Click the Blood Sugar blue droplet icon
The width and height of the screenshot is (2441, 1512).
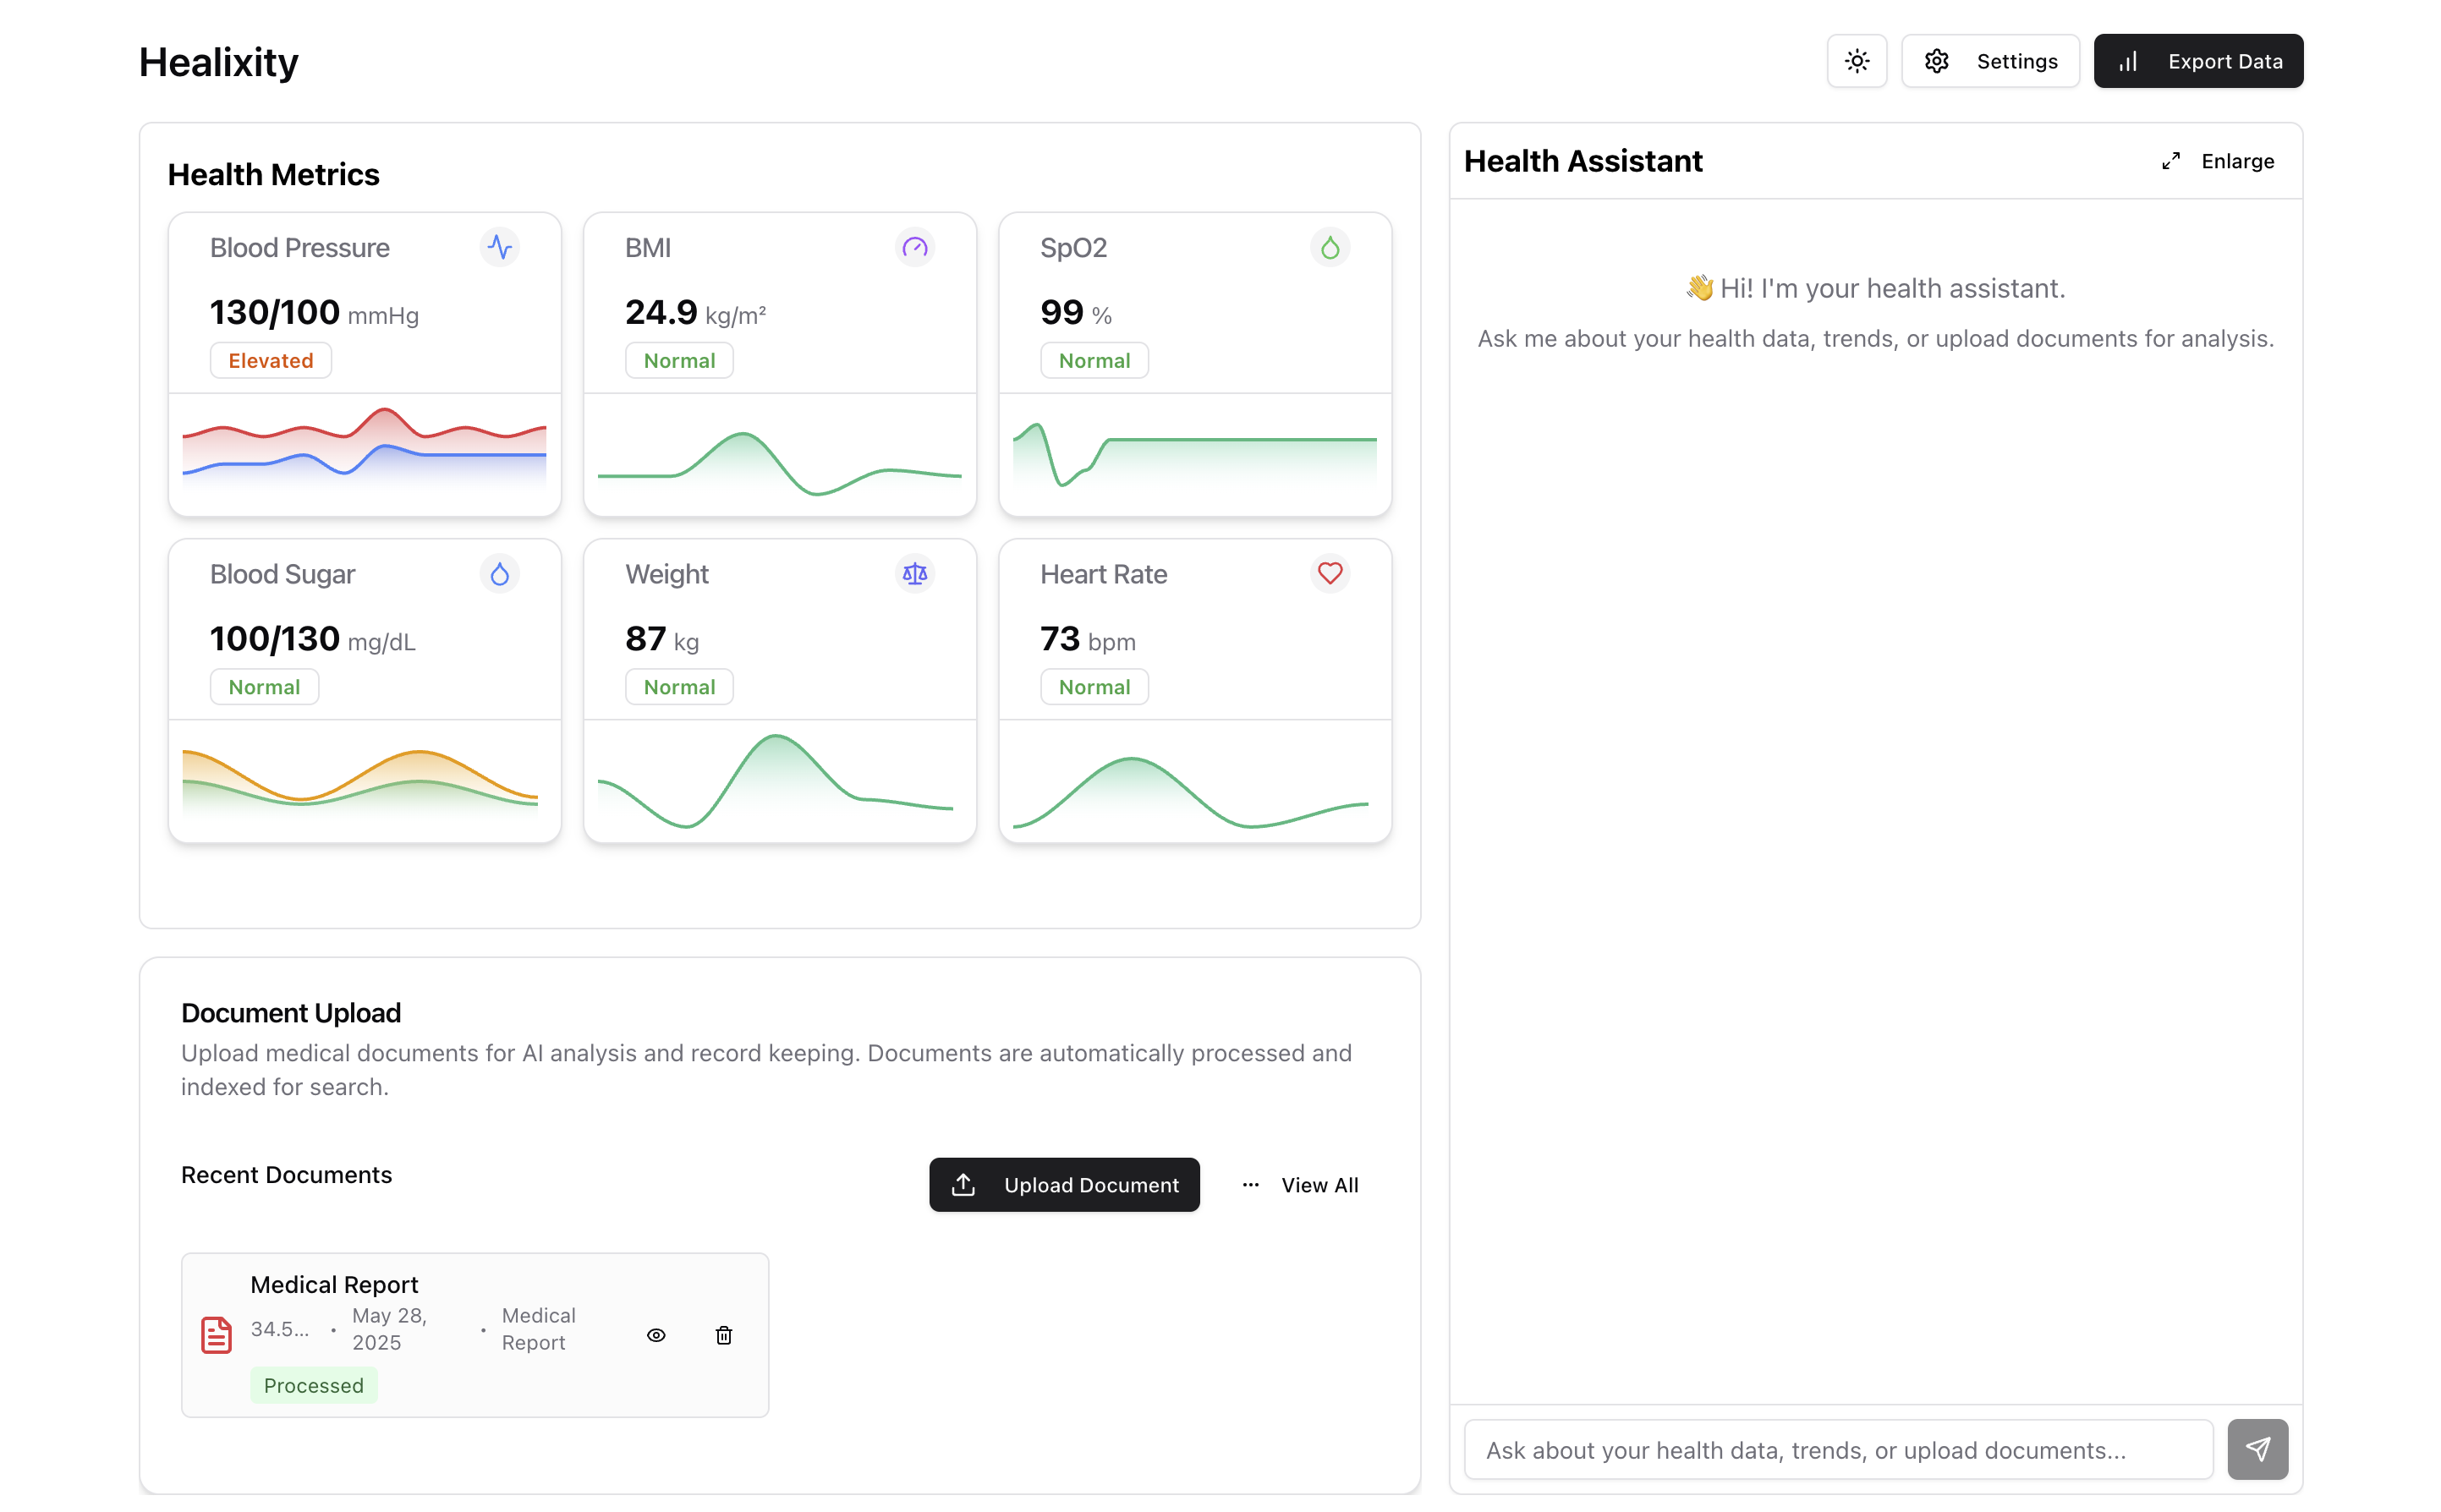coord(499,574)
